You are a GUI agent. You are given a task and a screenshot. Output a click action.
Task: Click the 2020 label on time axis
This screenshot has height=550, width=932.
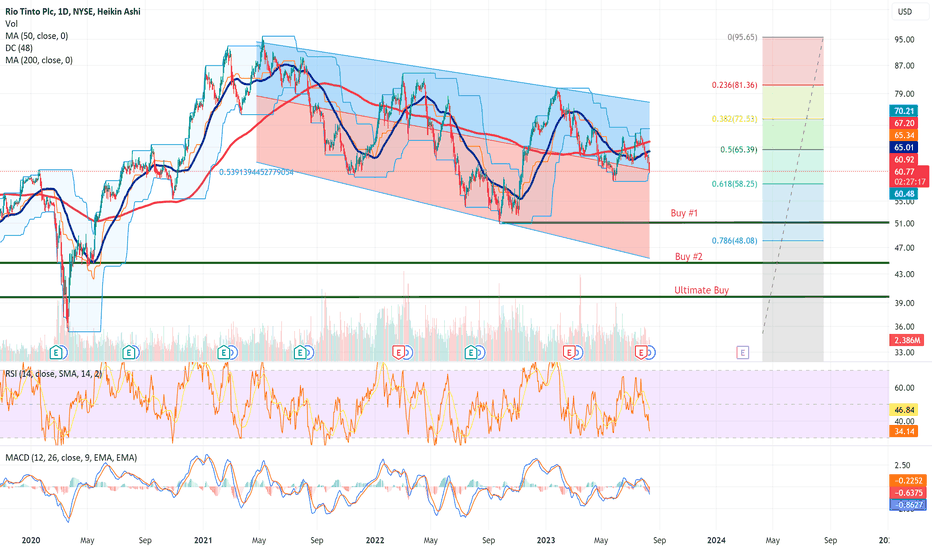tap(30, 540)
